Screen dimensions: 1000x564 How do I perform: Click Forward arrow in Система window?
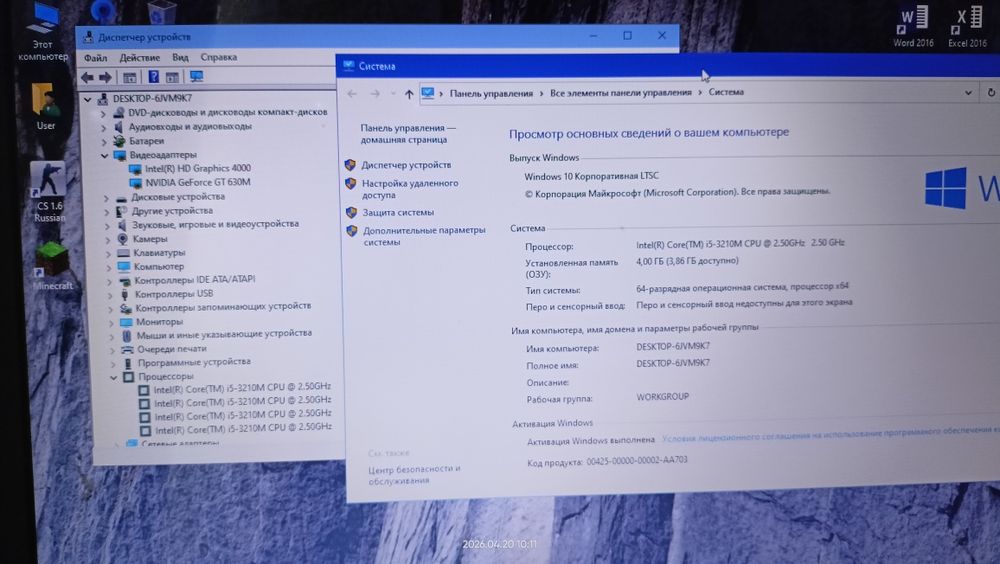pyautogui.click(x=375, y=94)
